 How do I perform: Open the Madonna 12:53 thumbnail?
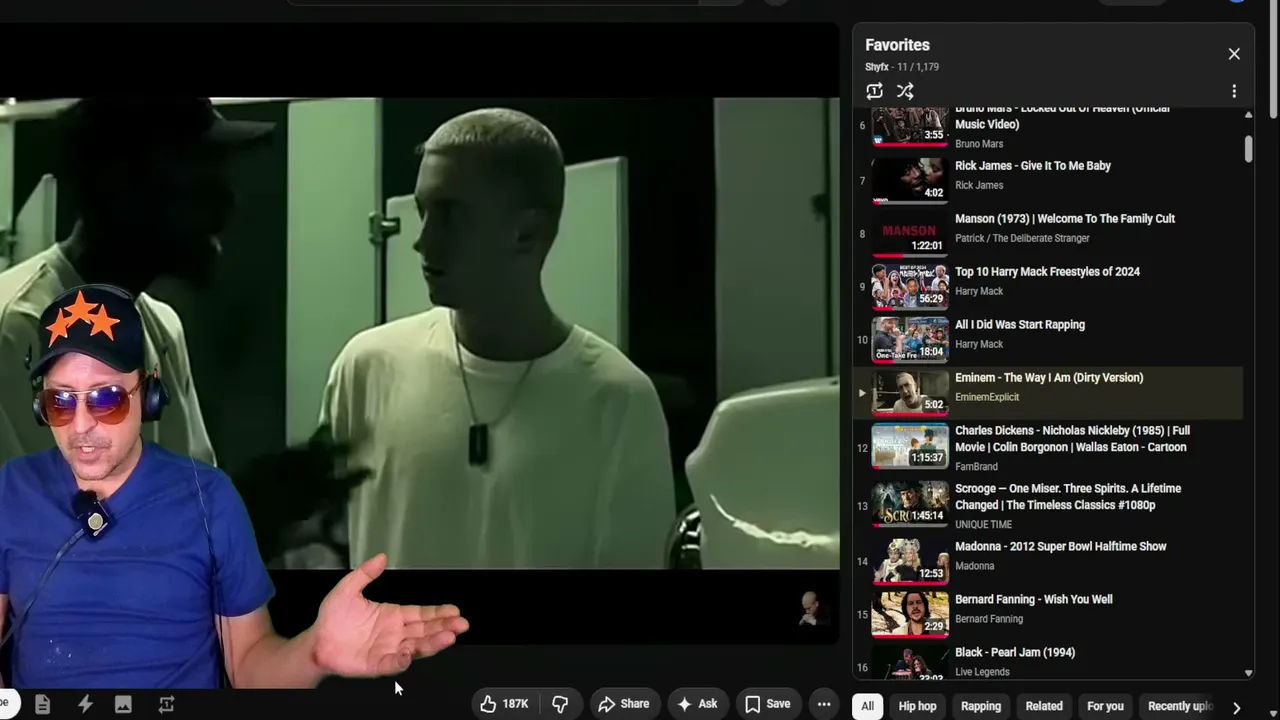[x=910, y=561]
